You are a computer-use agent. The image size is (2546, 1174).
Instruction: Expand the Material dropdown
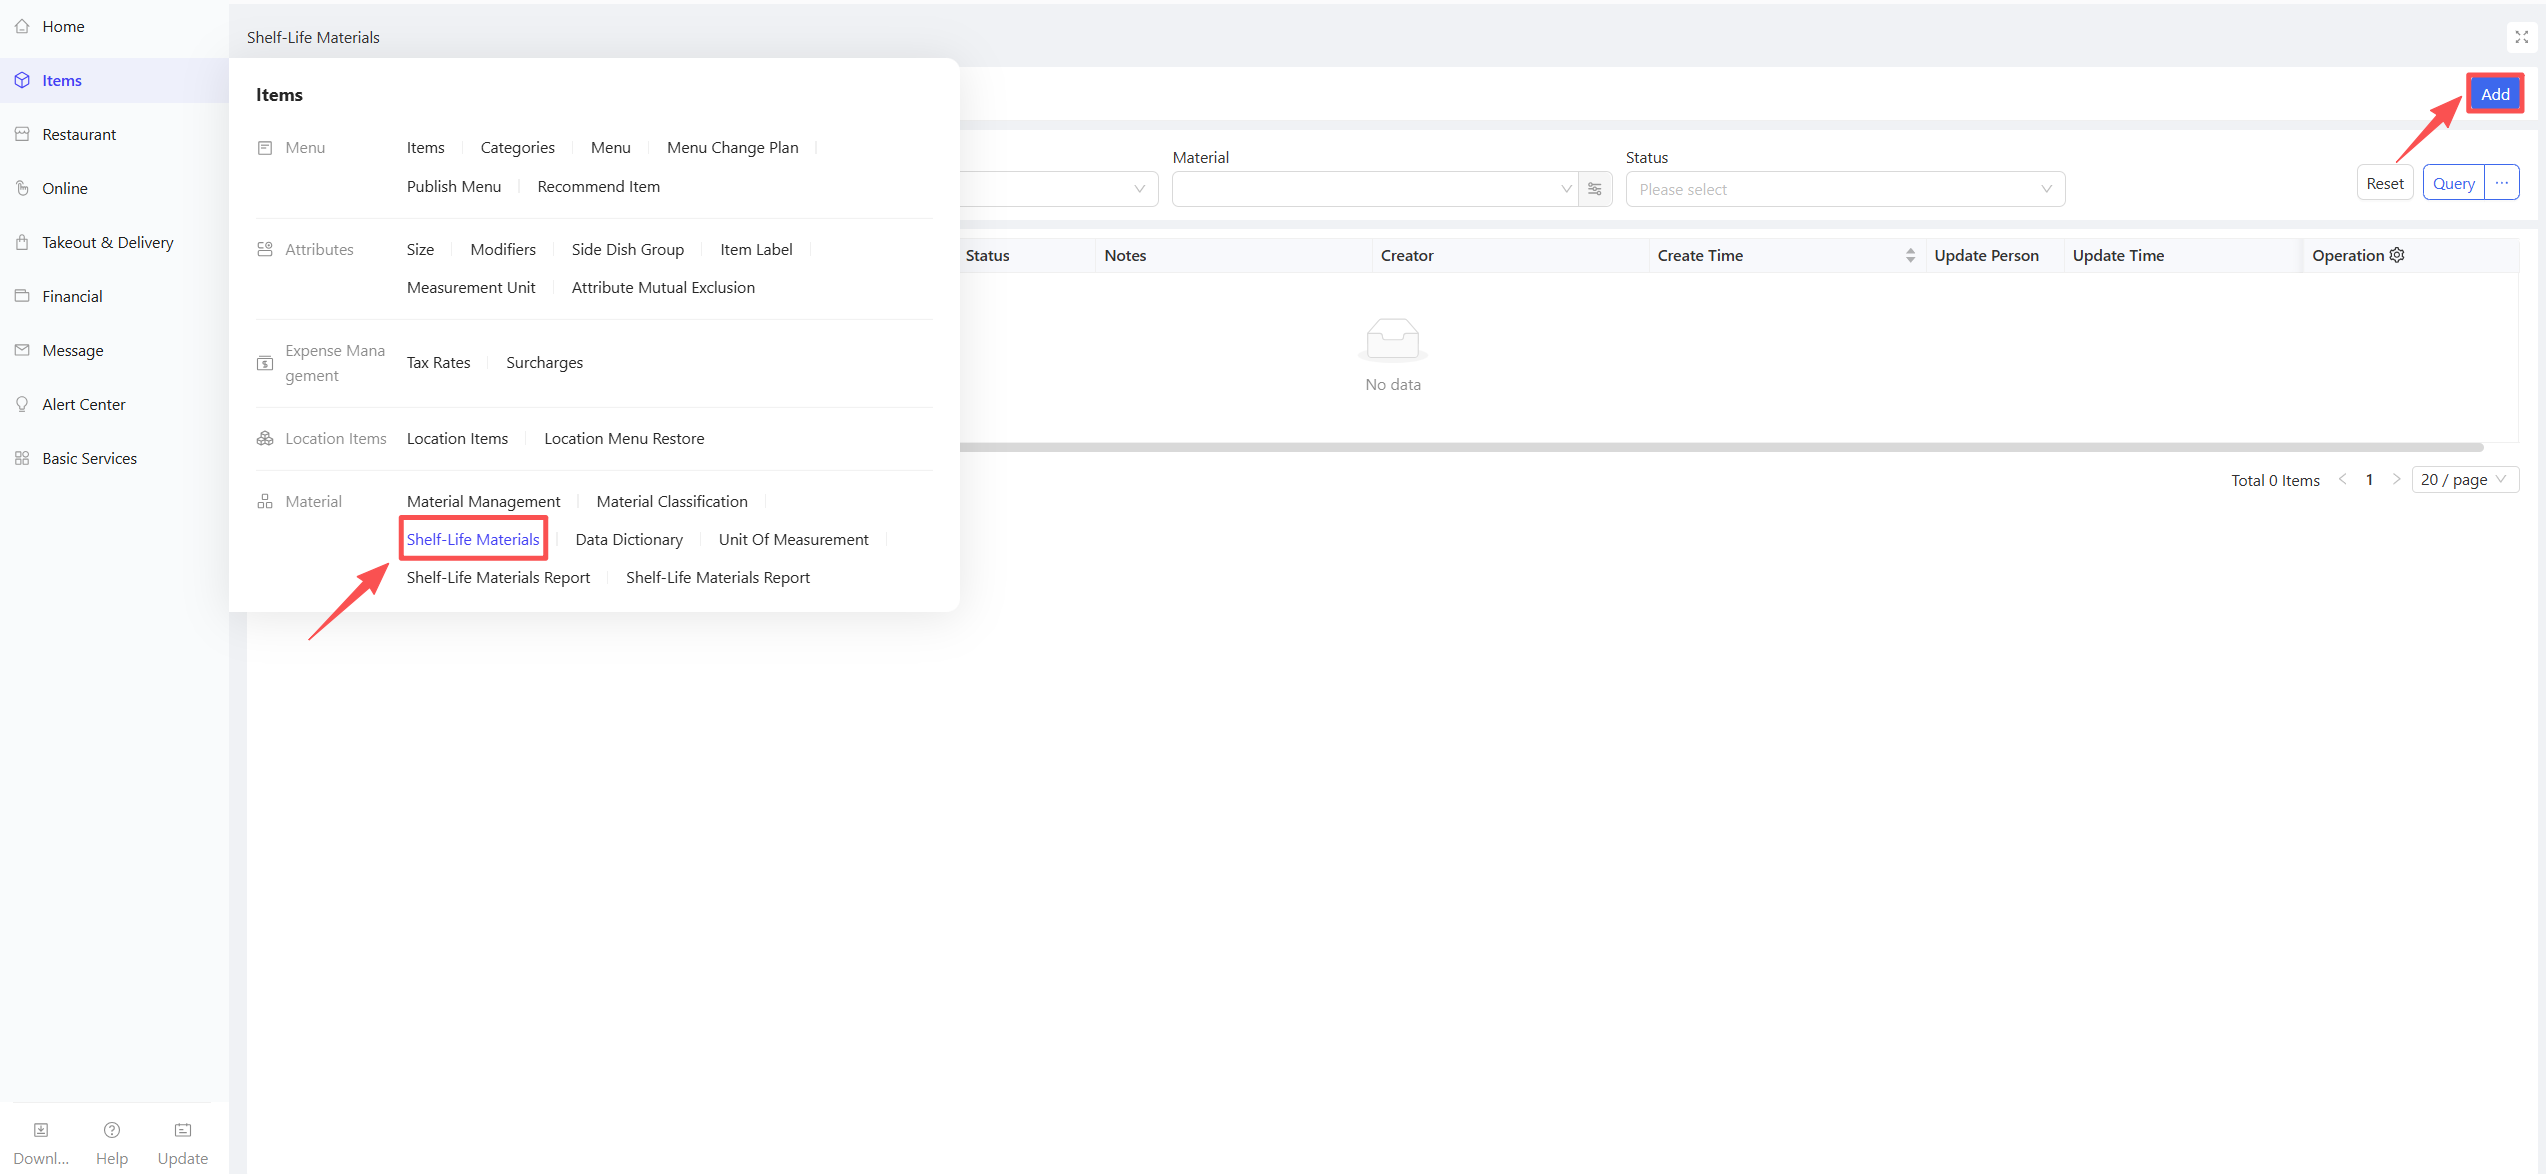(1375, 189)
